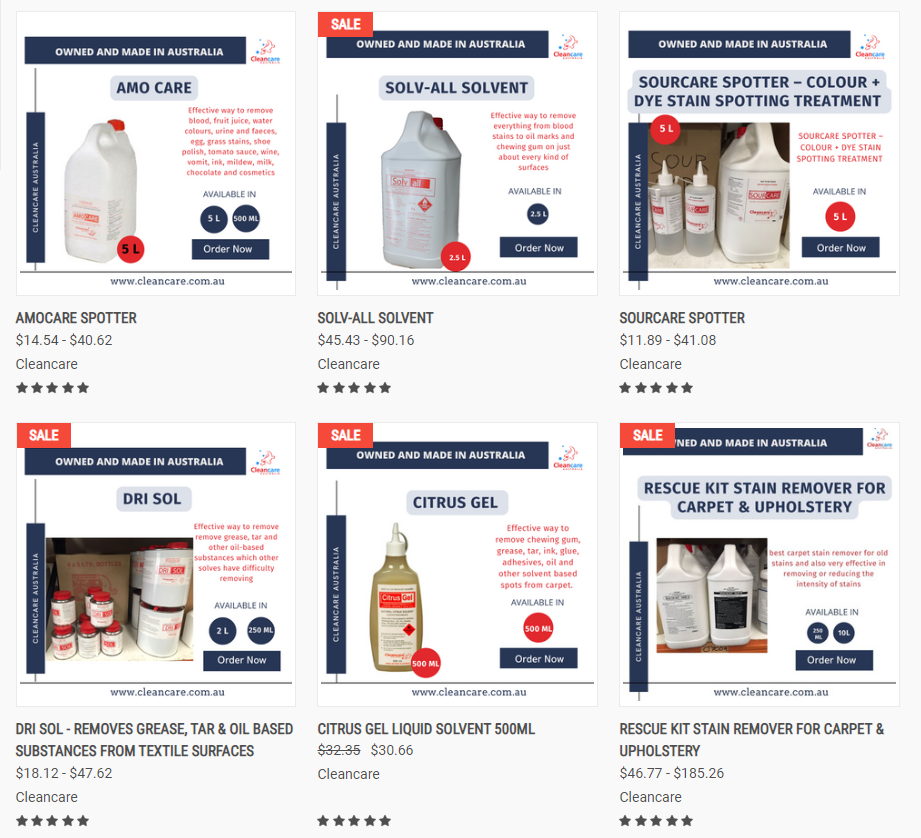Screen dimensions: 921x838
Task: Open the AMOCARE SPOTTER product title link
Action: [76, 318]
